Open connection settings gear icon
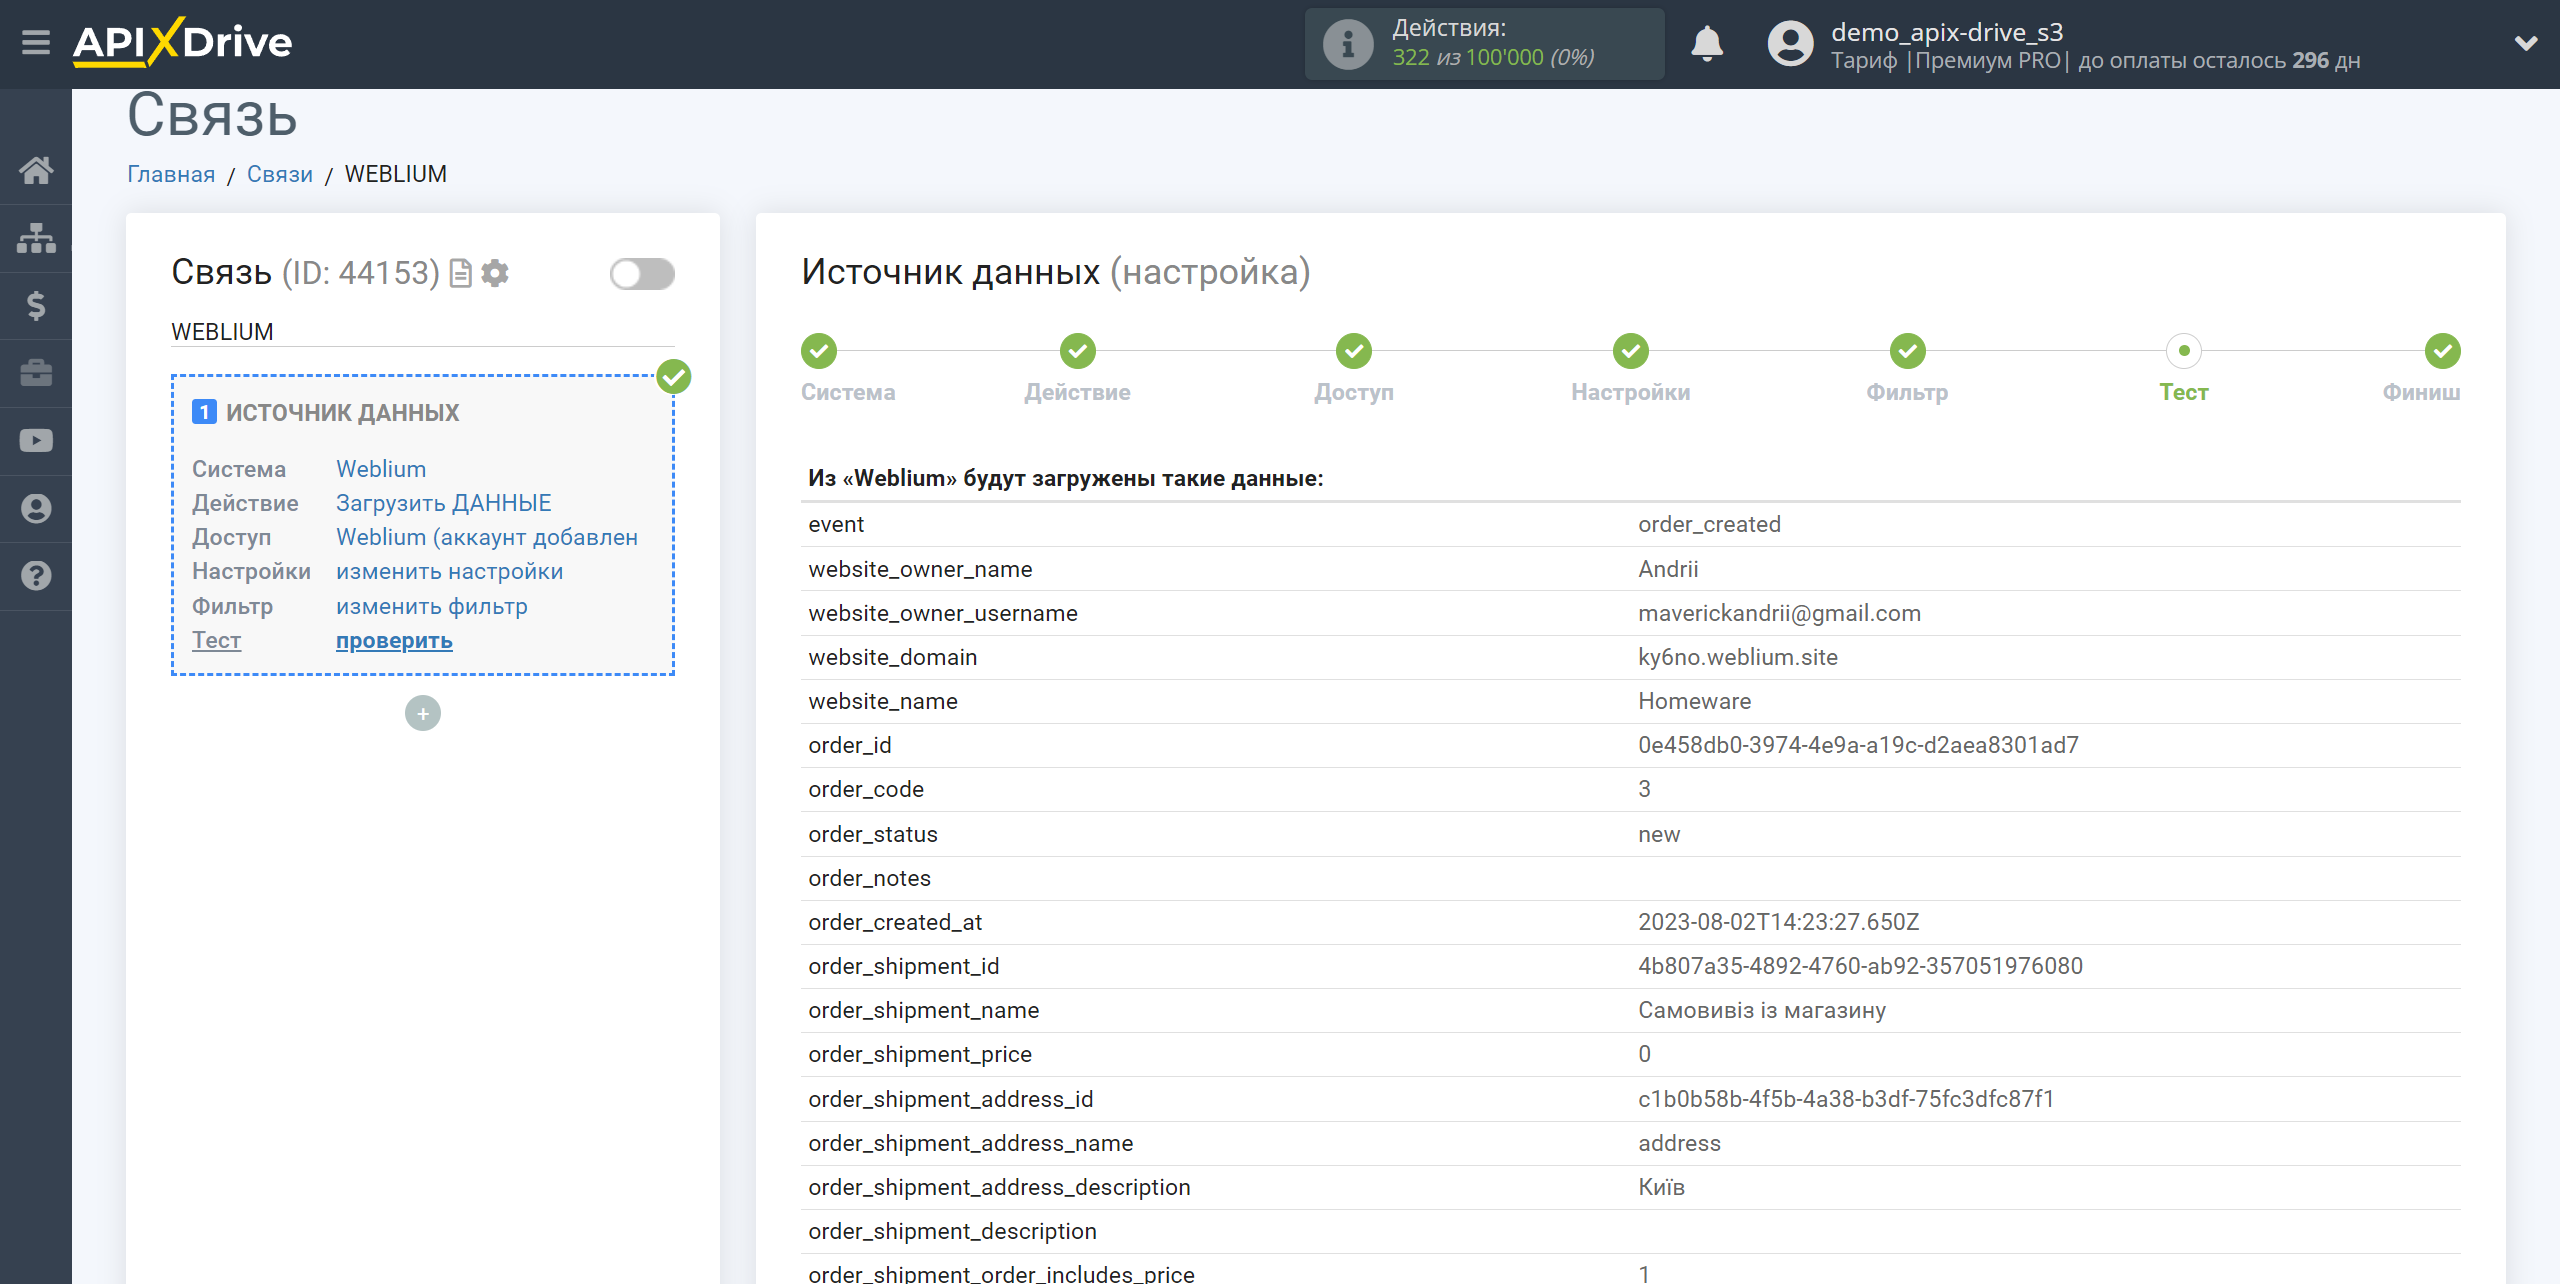The width and height of the screenshot is (2560, 1284). [495, 273]
